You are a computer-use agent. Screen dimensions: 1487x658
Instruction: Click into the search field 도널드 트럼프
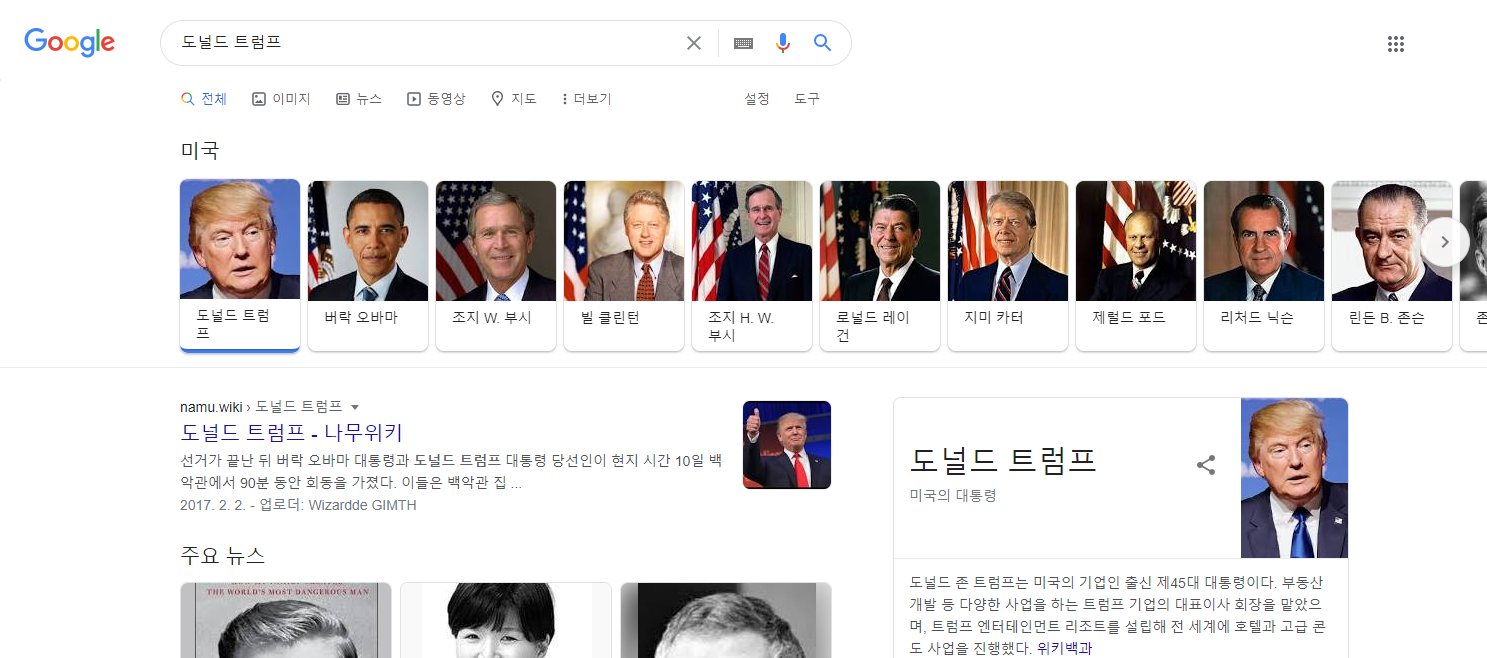425,43
